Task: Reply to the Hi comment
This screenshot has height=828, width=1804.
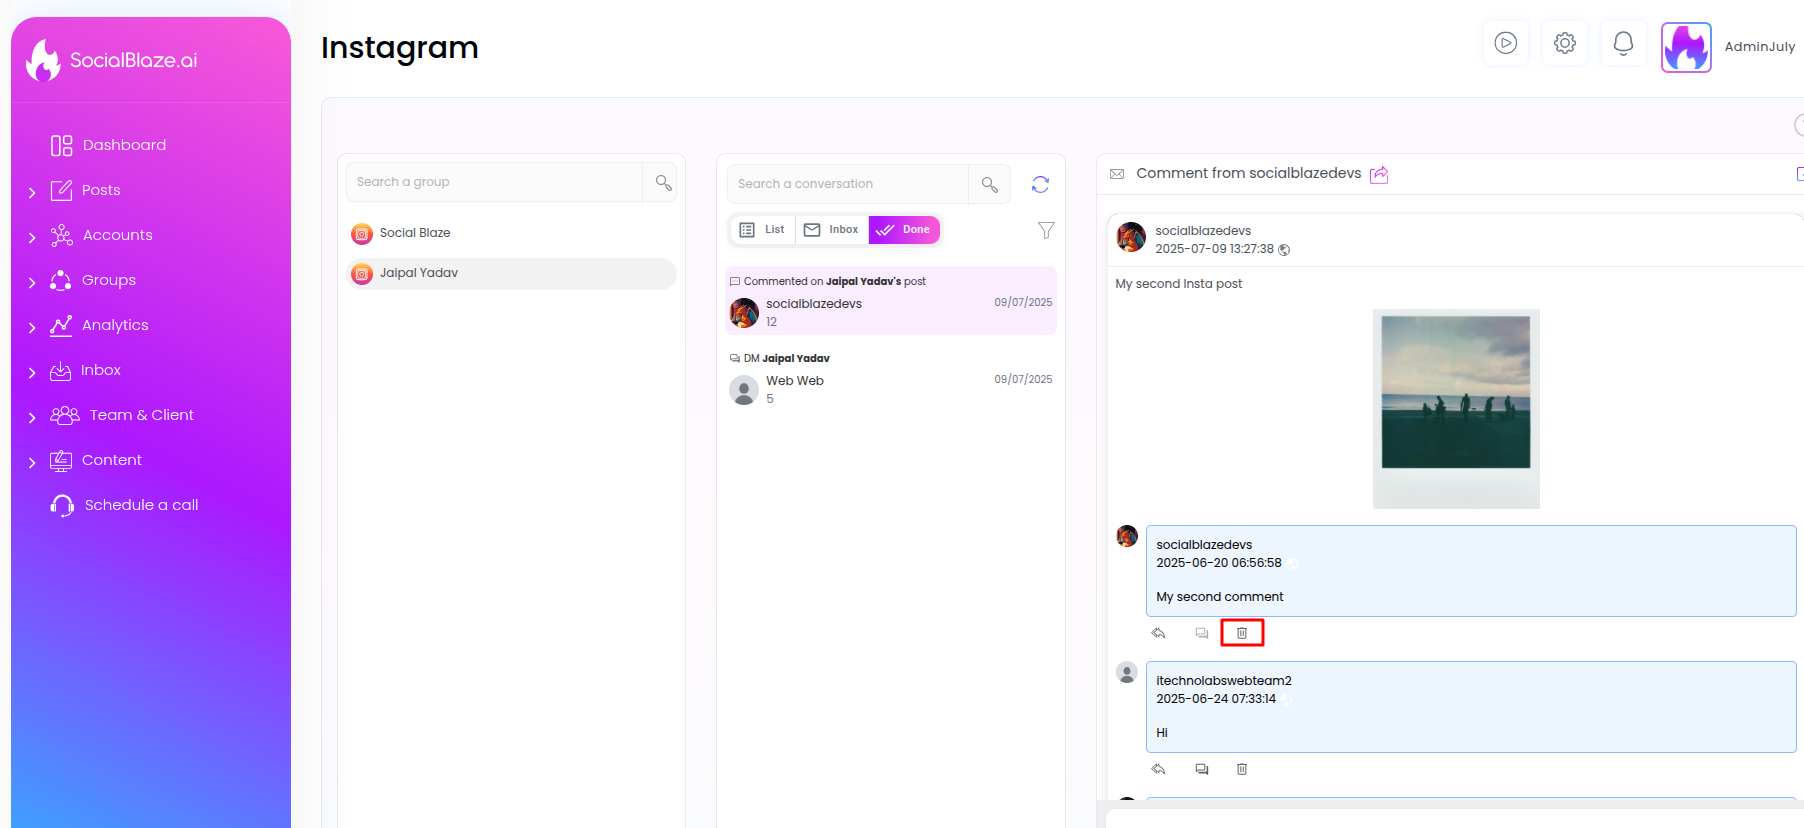Action: coord(1159,769)
